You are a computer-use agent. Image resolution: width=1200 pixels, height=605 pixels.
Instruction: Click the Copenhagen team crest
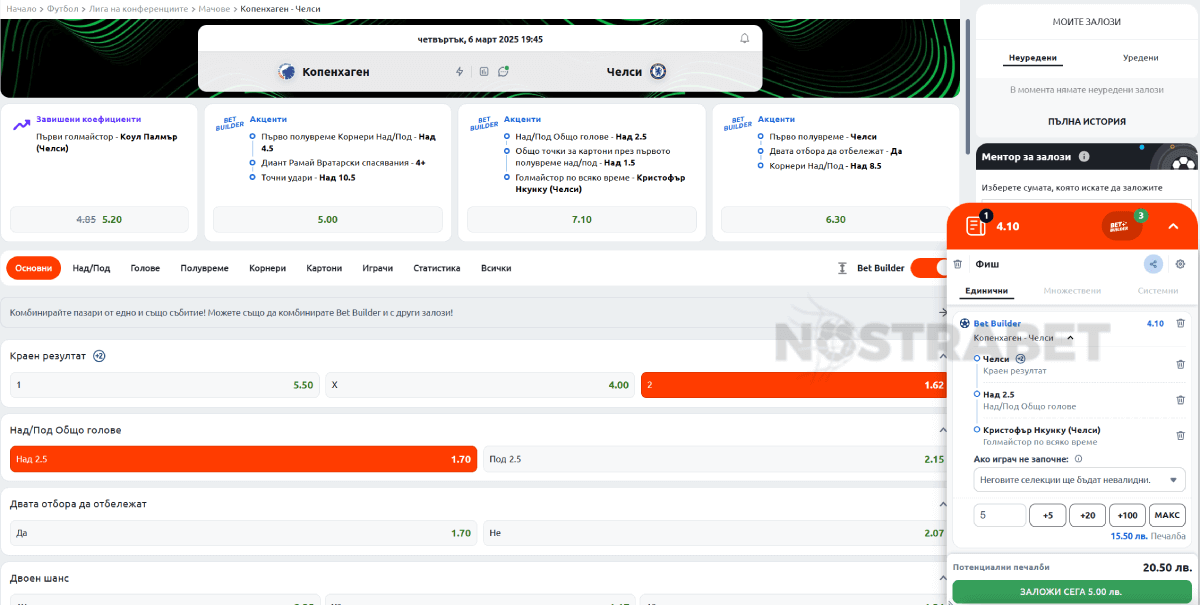(287, 72)
